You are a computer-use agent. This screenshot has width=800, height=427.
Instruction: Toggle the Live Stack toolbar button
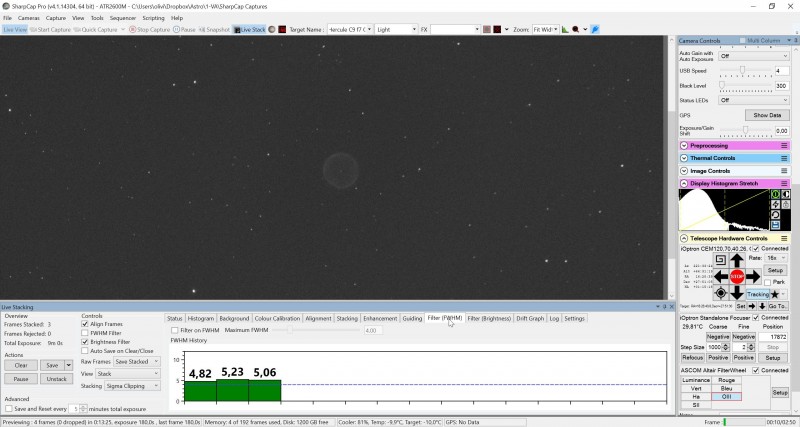(x=250, y=30)
